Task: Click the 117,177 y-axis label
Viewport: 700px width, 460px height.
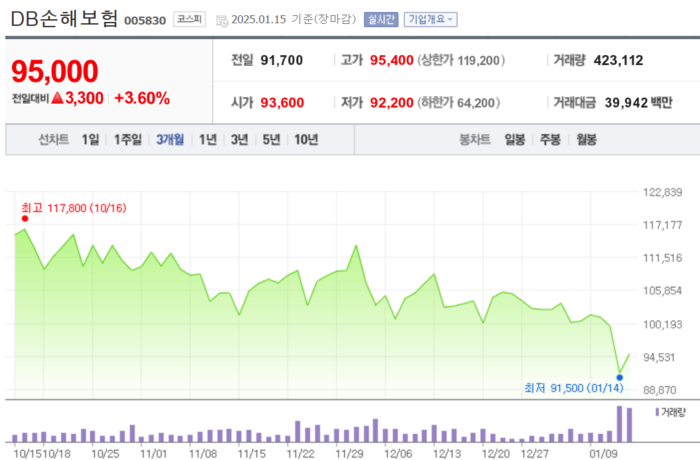Action: pyautogui.click(x=662, y=225)
